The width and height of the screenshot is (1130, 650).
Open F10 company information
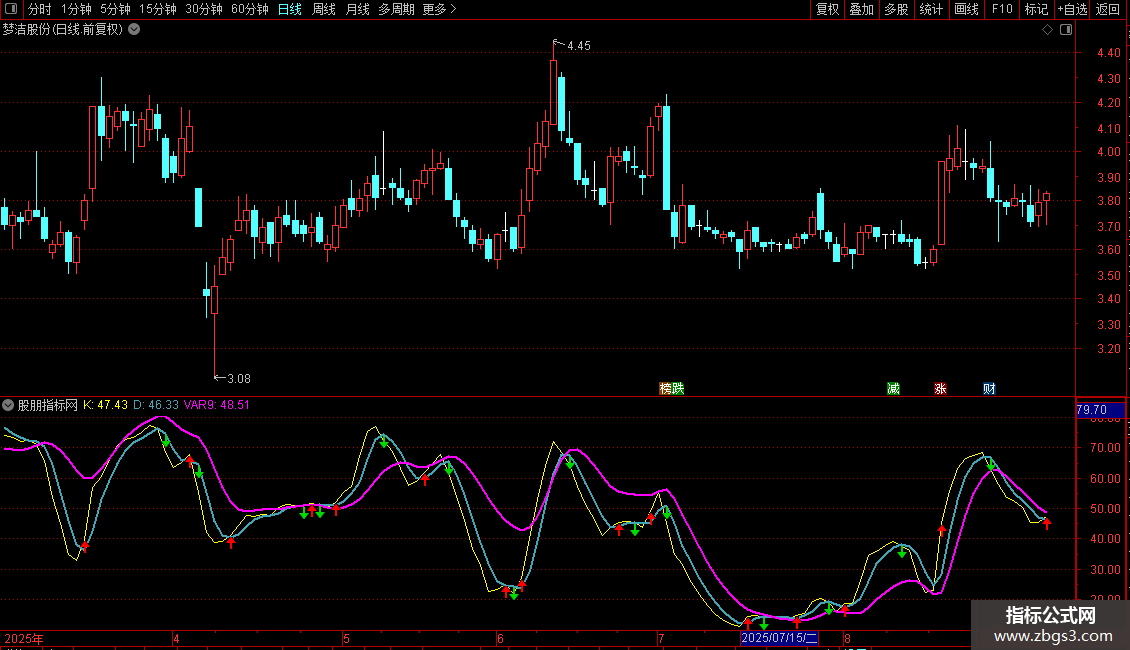tap(1001, 10)
